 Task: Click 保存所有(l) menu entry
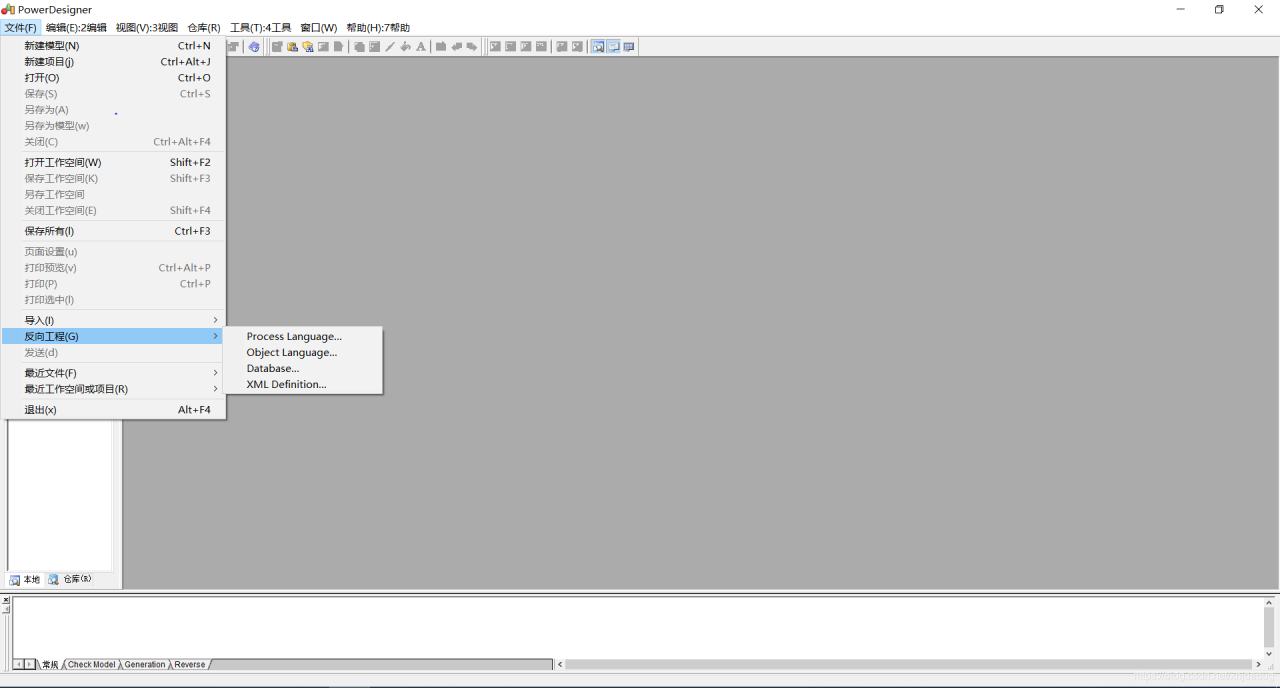[113, 231]
